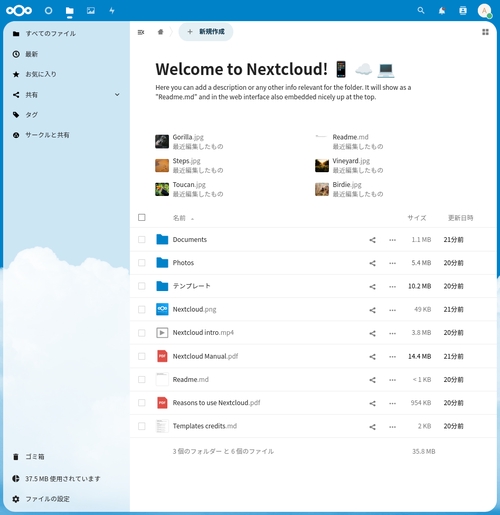Screen dimensions: 500x515
Task: Open more actions for Nextcloud intro.mp4
Action: 392,333
